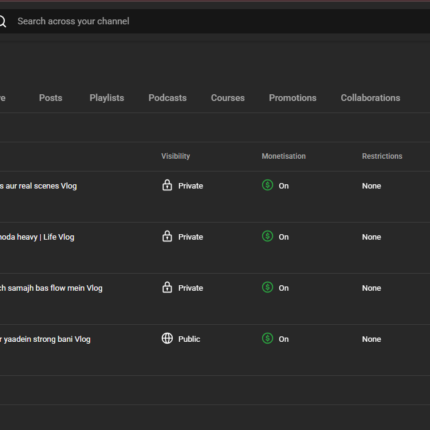The height and width of the screenshot is (430, 430).
Task: Open Private visibility dropdown for real scenes Vlog
Action: click(182, 186)
